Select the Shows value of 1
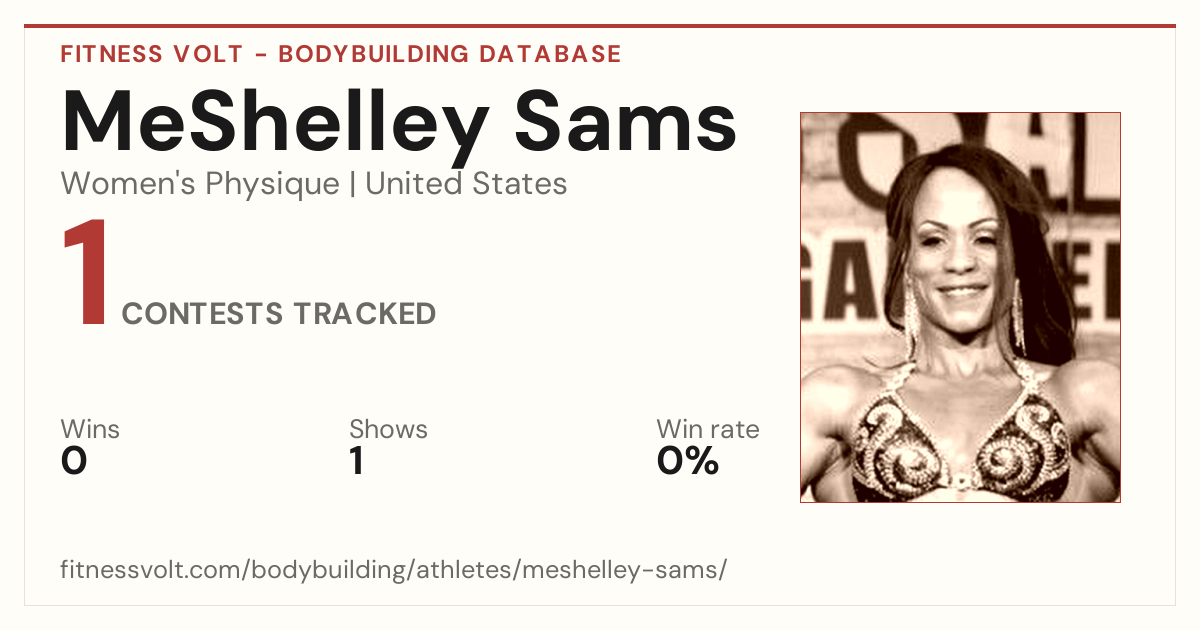 point(356,461)
